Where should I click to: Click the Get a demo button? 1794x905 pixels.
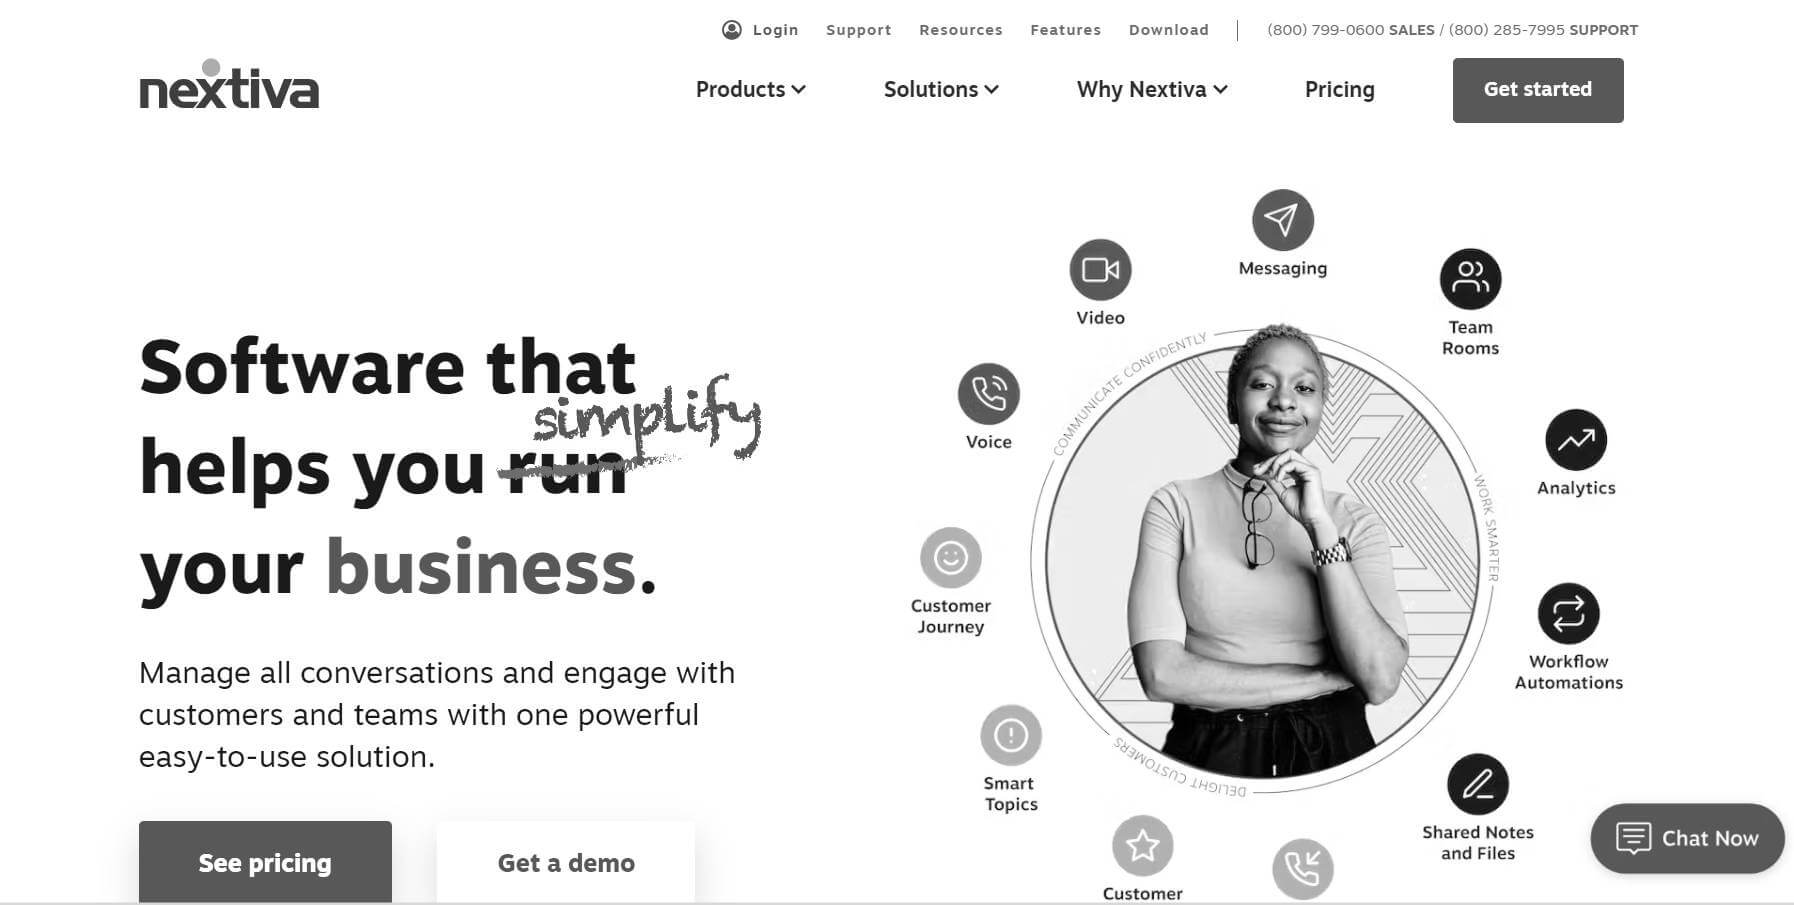click(x=566, y=862)
